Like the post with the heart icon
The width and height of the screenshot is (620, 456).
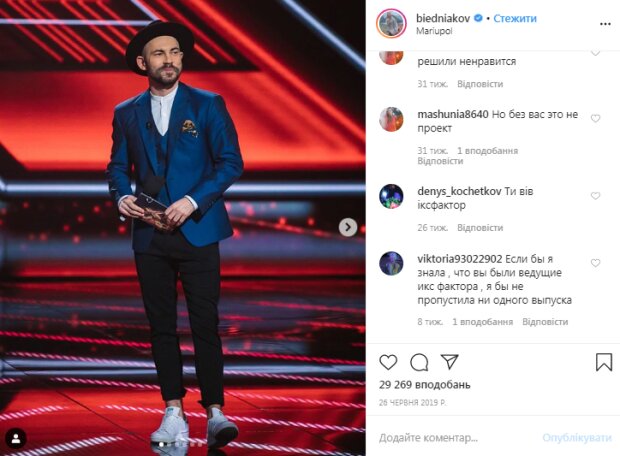click(x=388, y=362)
